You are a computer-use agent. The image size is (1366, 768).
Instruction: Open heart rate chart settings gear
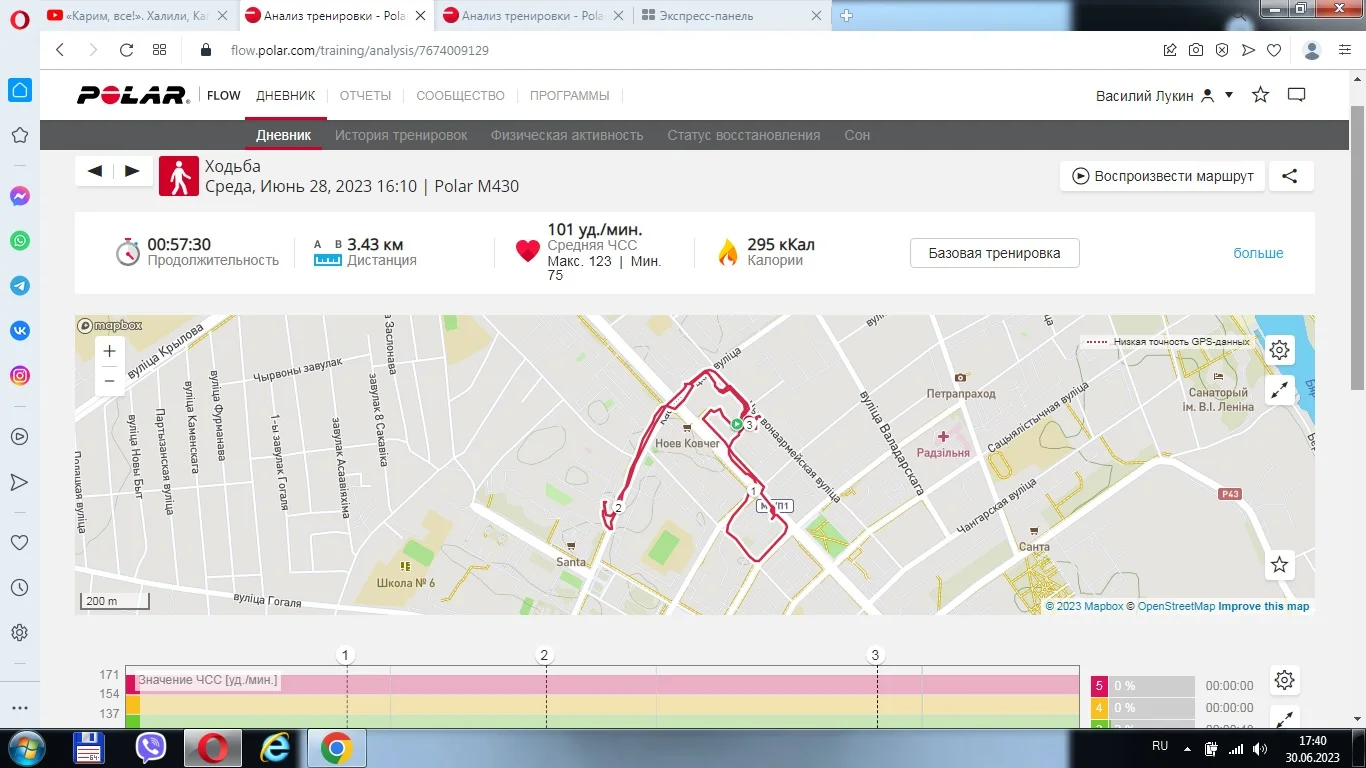coord(1285,680)
